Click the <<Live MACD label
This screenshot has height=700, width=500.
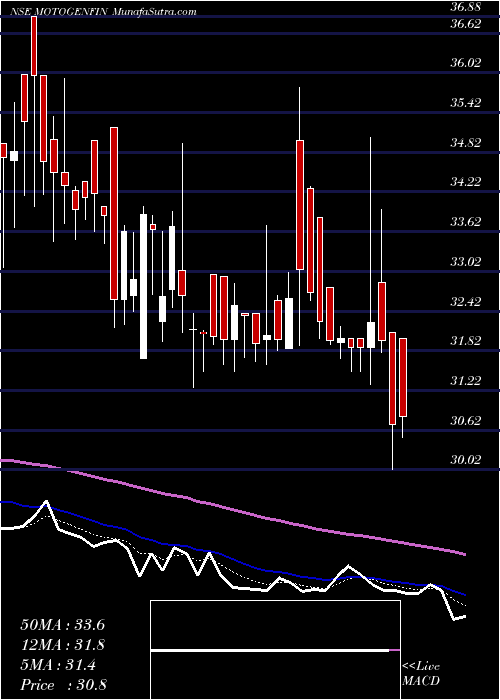(421, 674)
